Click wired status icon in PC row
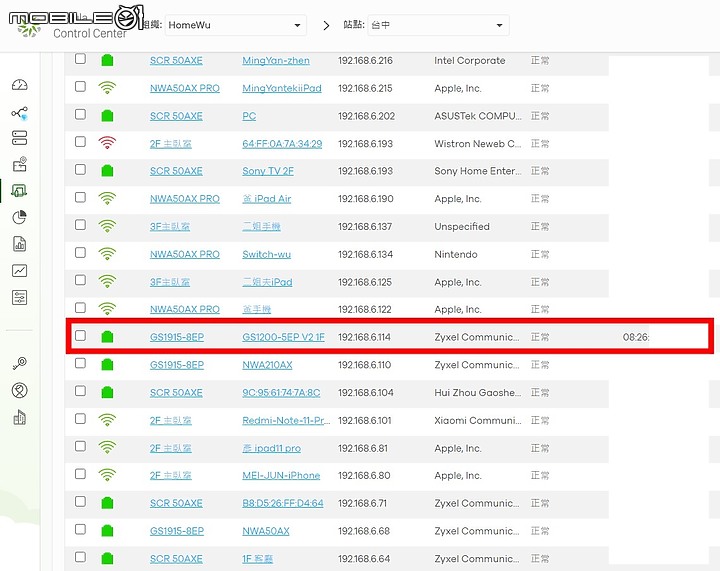This screenshot has width=720, height=571. pos(107,116)
